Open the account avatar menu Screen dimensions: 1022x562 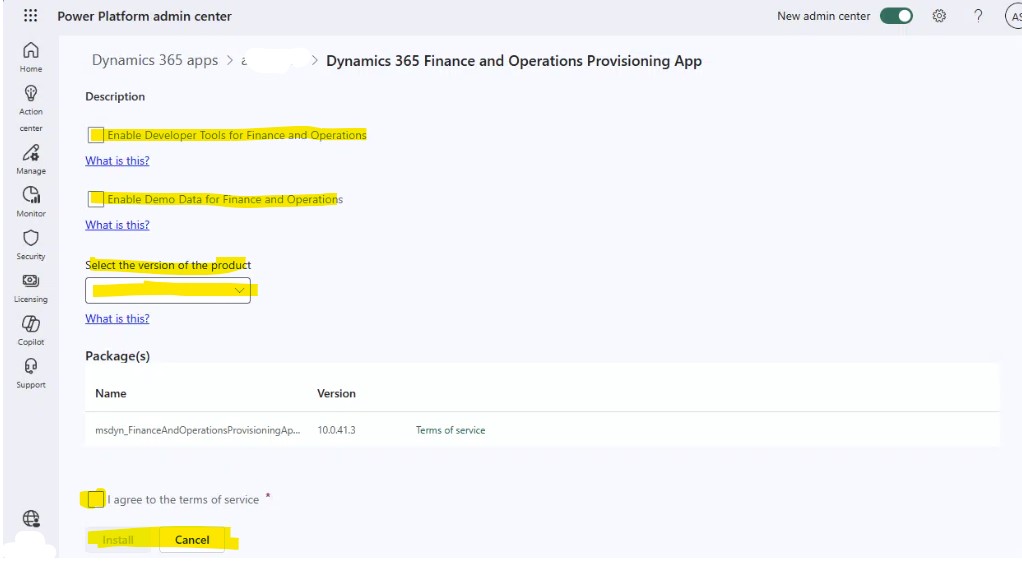(1014, 16)
